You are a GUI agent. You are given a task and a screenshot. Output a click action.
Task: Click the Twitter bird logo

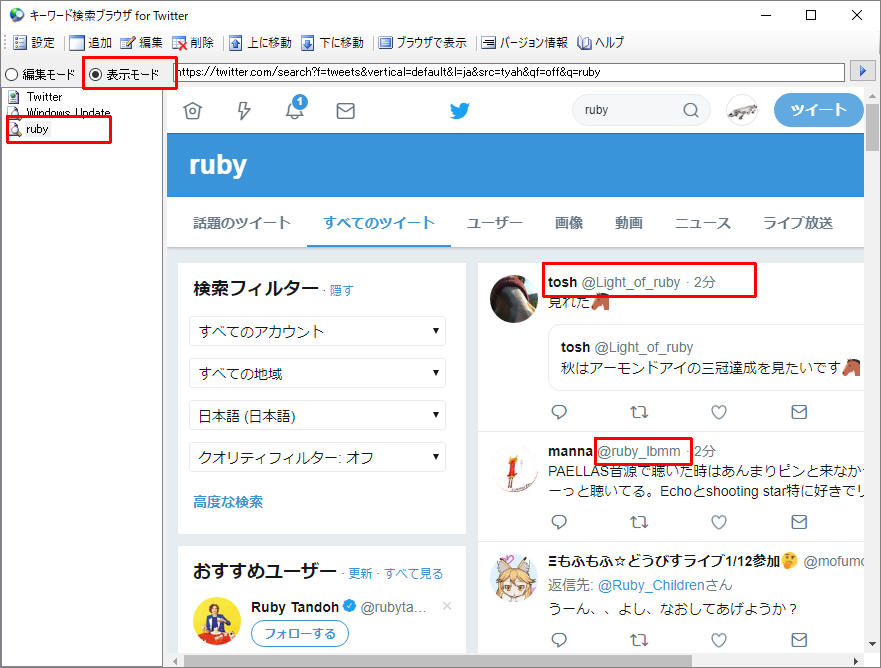click(x=460, y=111)
